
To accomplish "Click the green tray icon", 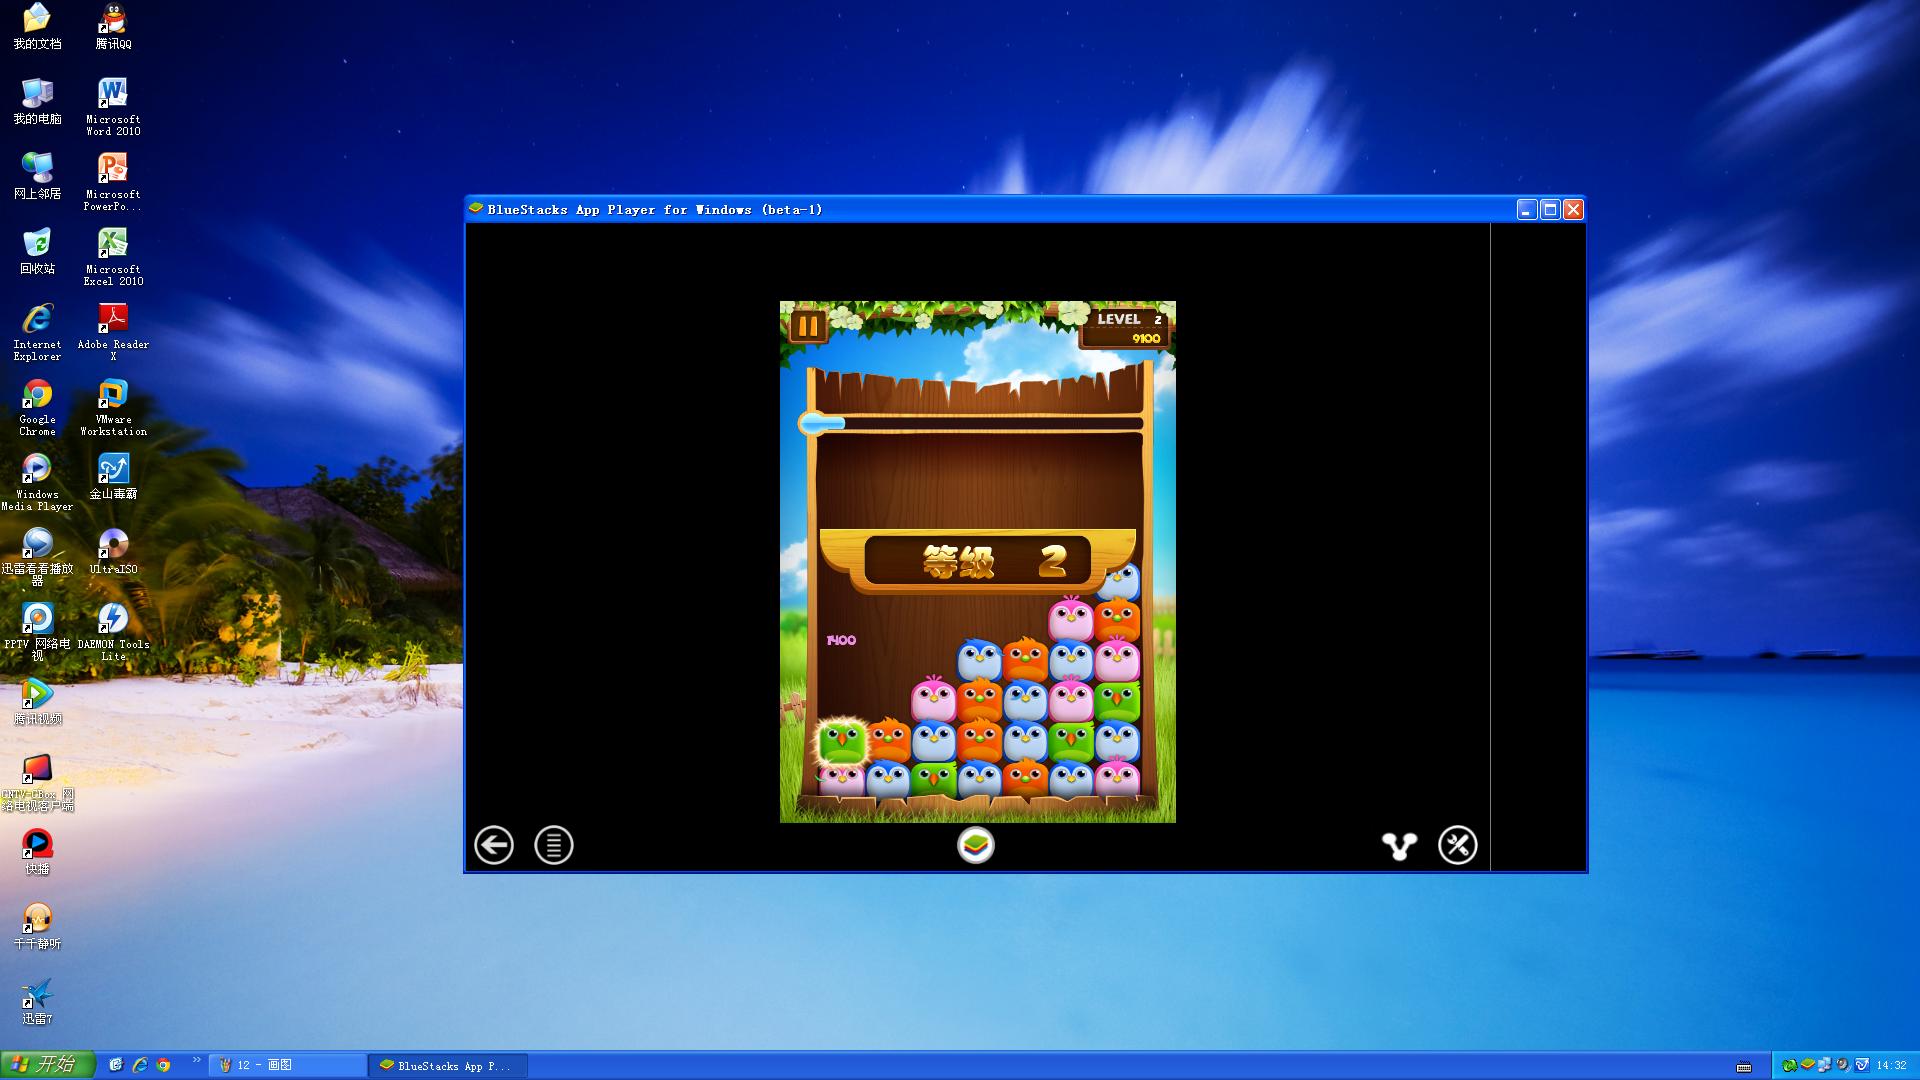I will tap(1789, 1065).
